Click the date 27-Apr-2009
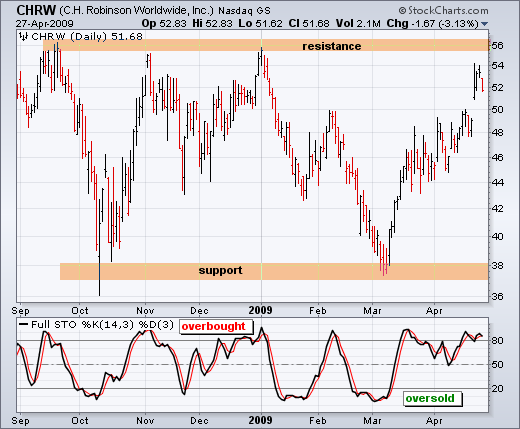This screenshot has height=429, width=520. (x=45, y=24)
